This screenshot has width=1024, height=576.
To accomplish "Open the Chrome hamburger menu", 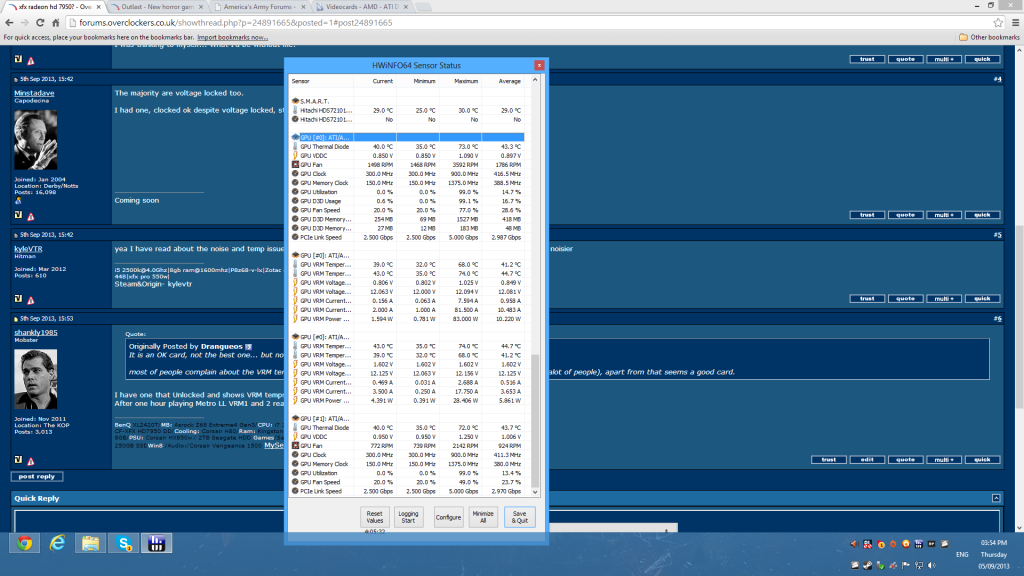I will coord(1011,22).
